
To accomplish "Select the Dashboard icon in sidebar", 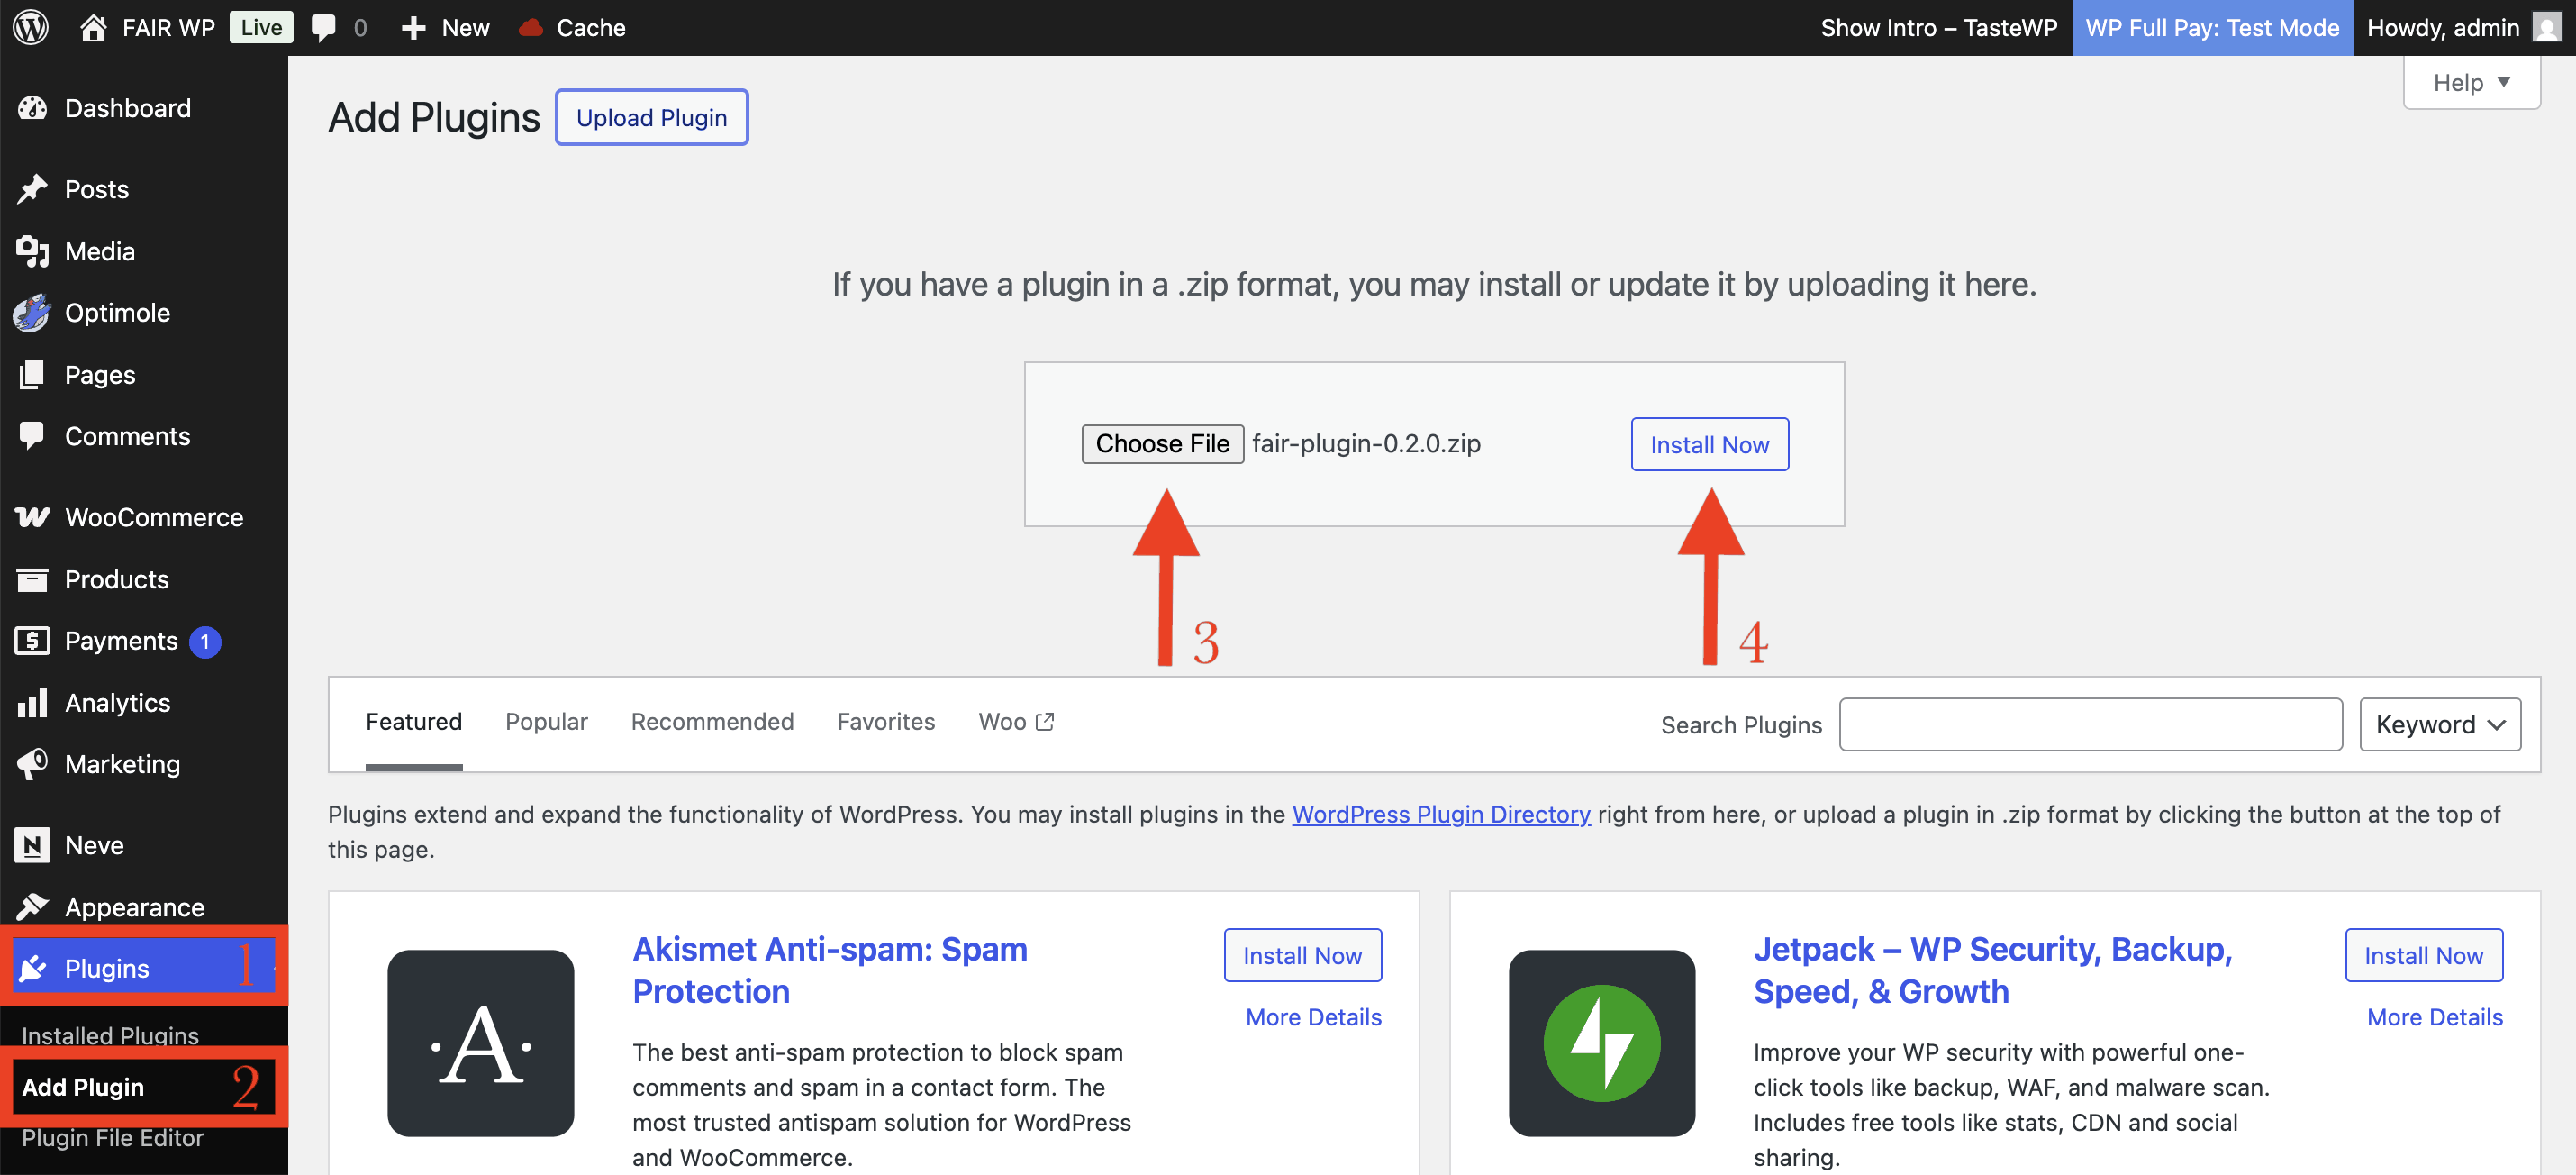I will (x=33, y=107).
